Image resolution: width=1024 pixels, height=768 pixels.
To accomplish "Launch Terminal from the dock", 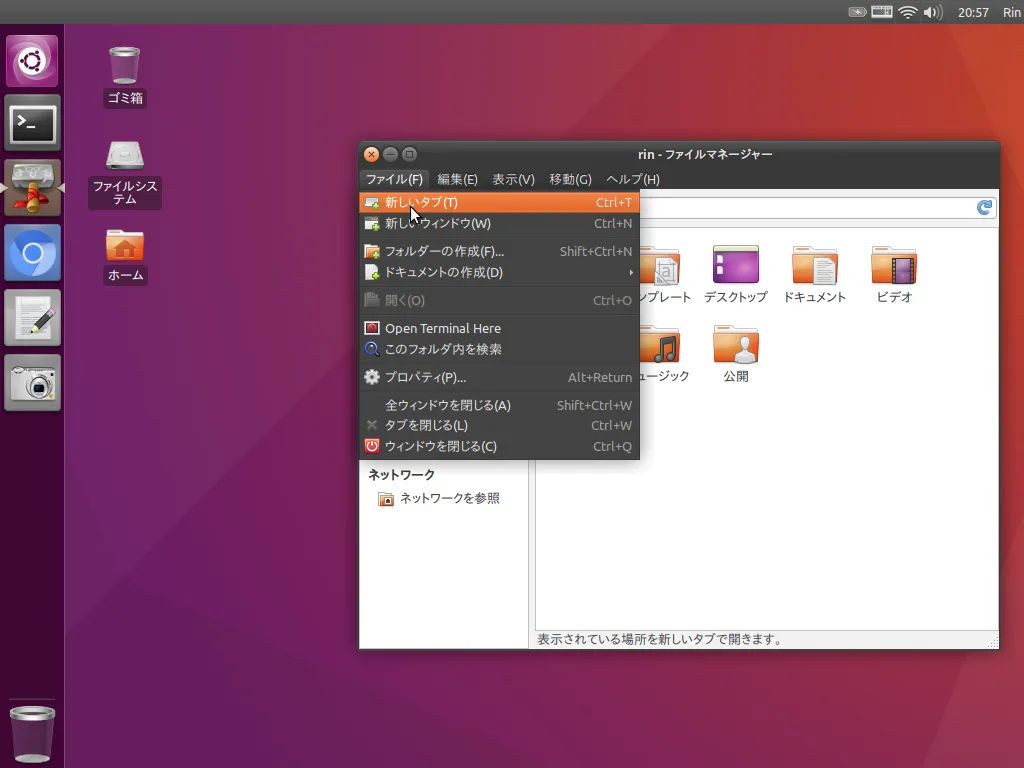I will click(x=33, y=124).
